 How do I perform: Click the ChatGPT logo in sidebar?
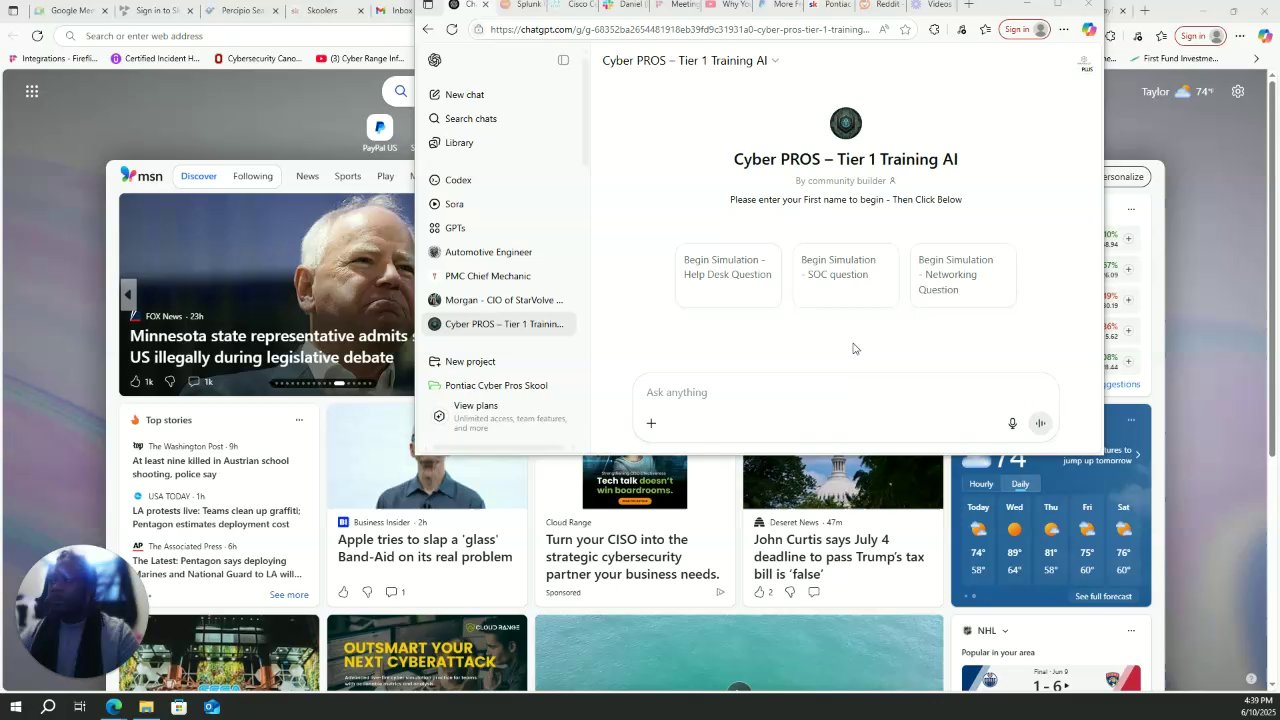[x=434, y=60]
